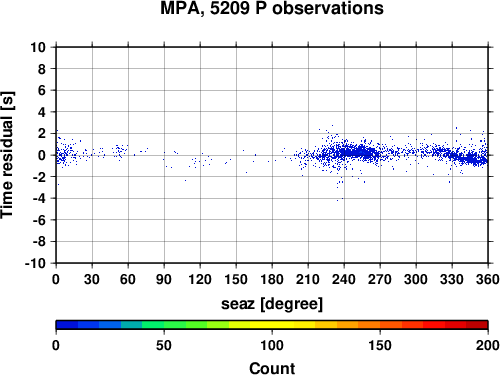Click the dense data cluster near 250 degrees

tap(356, 152)
